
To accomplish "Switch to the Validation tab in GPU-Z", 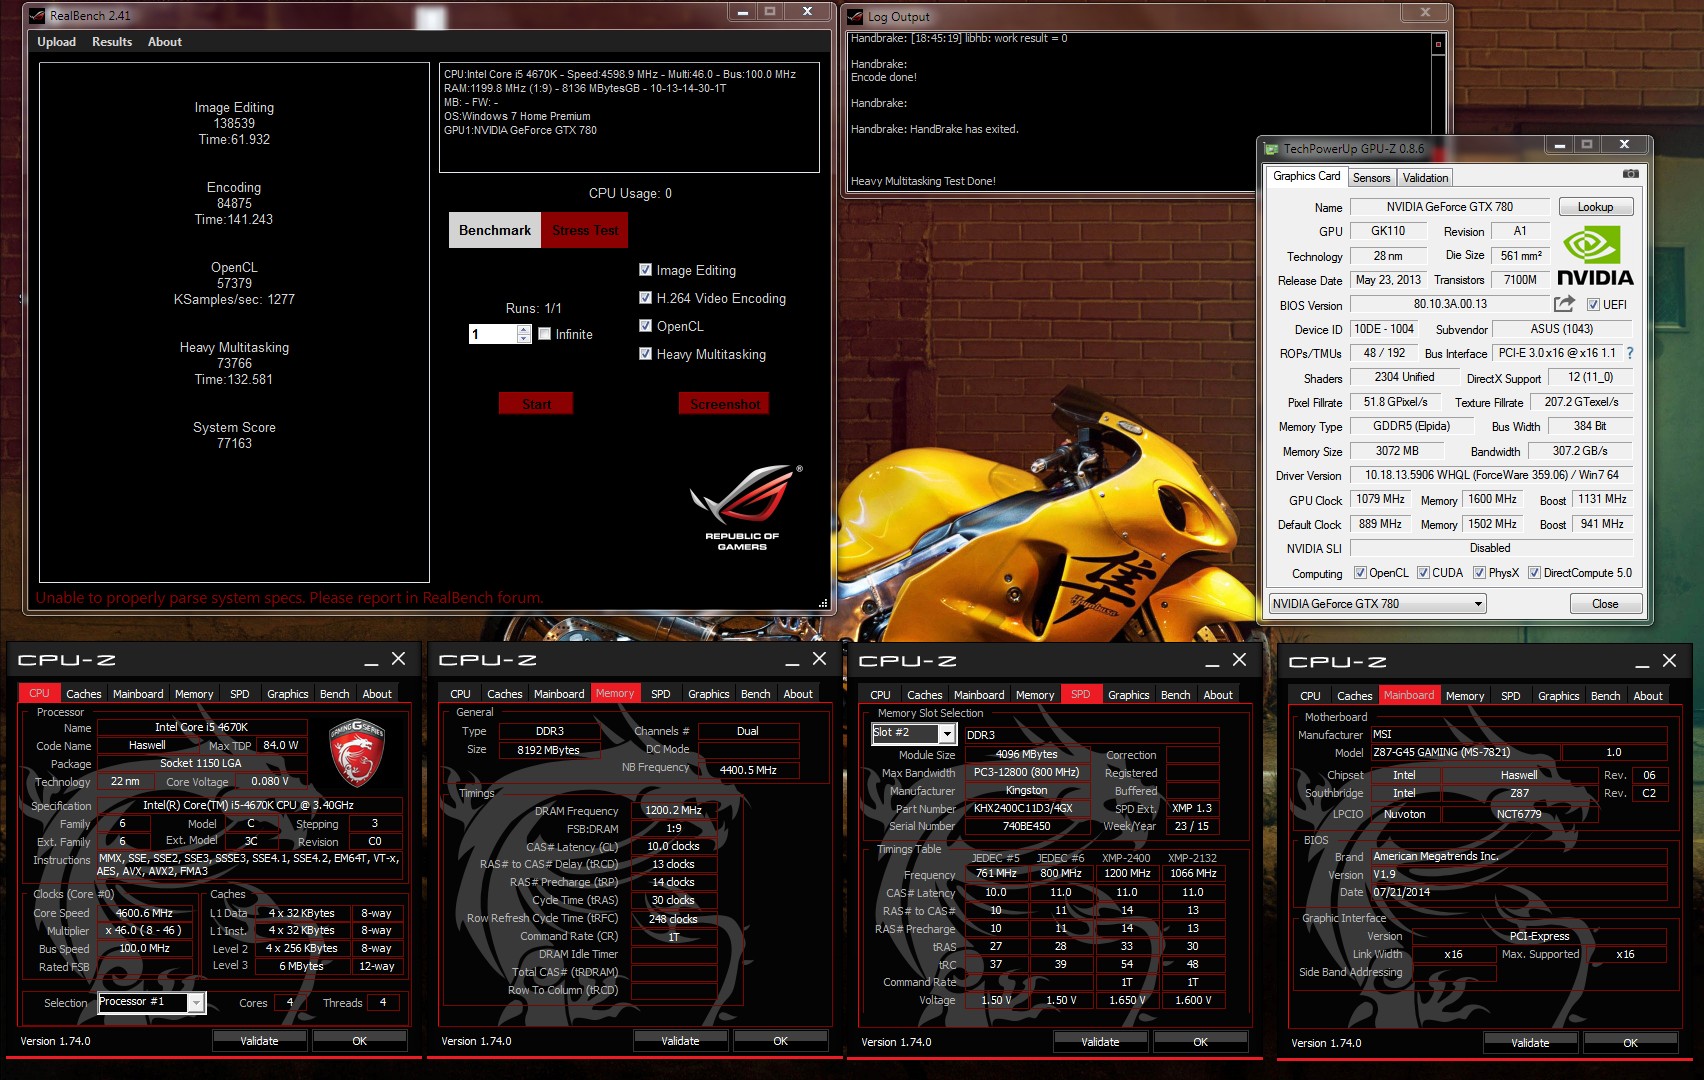I will [x=1425, y=178].
